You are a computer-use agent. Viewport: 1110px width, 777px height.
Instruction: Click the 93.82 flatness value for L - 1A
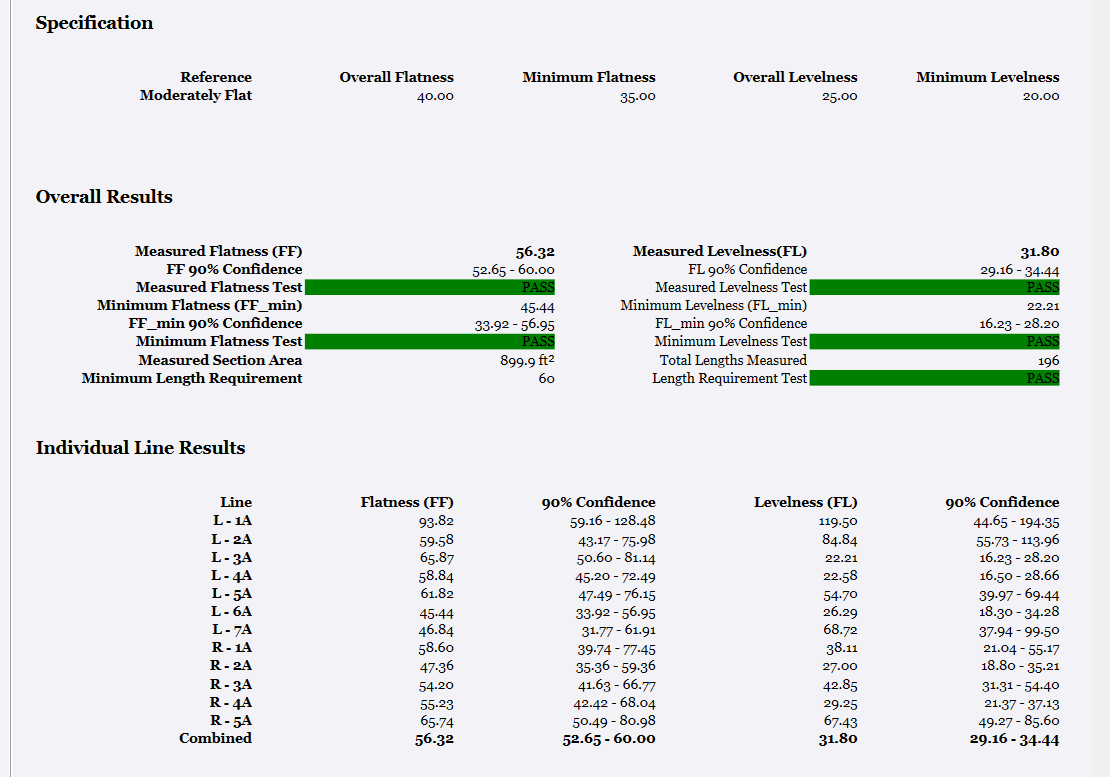[436, 521]
